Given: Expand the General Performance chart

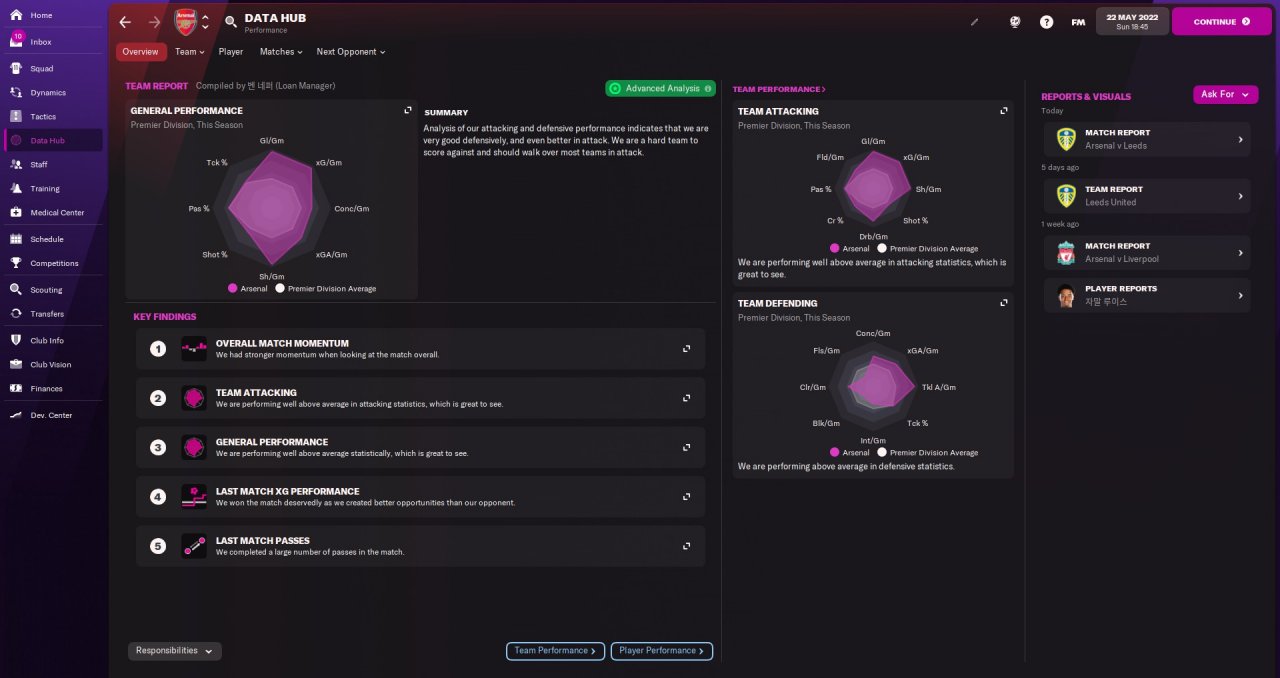Looking at the screenshot, I should [408, 111].
